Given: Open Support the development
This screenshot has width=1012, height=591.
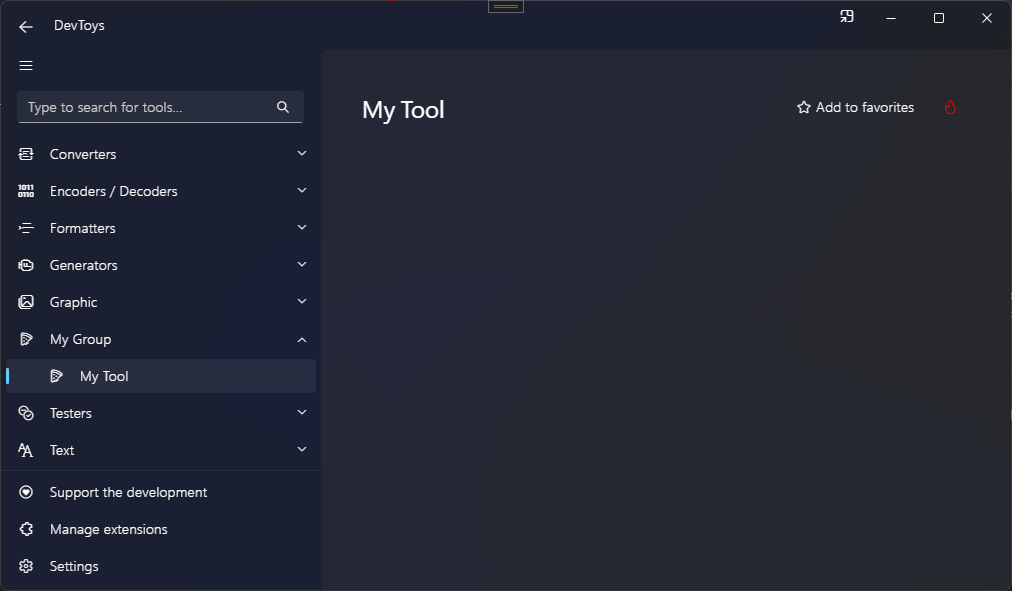Looking at the screenshot, I should point(128,492).
